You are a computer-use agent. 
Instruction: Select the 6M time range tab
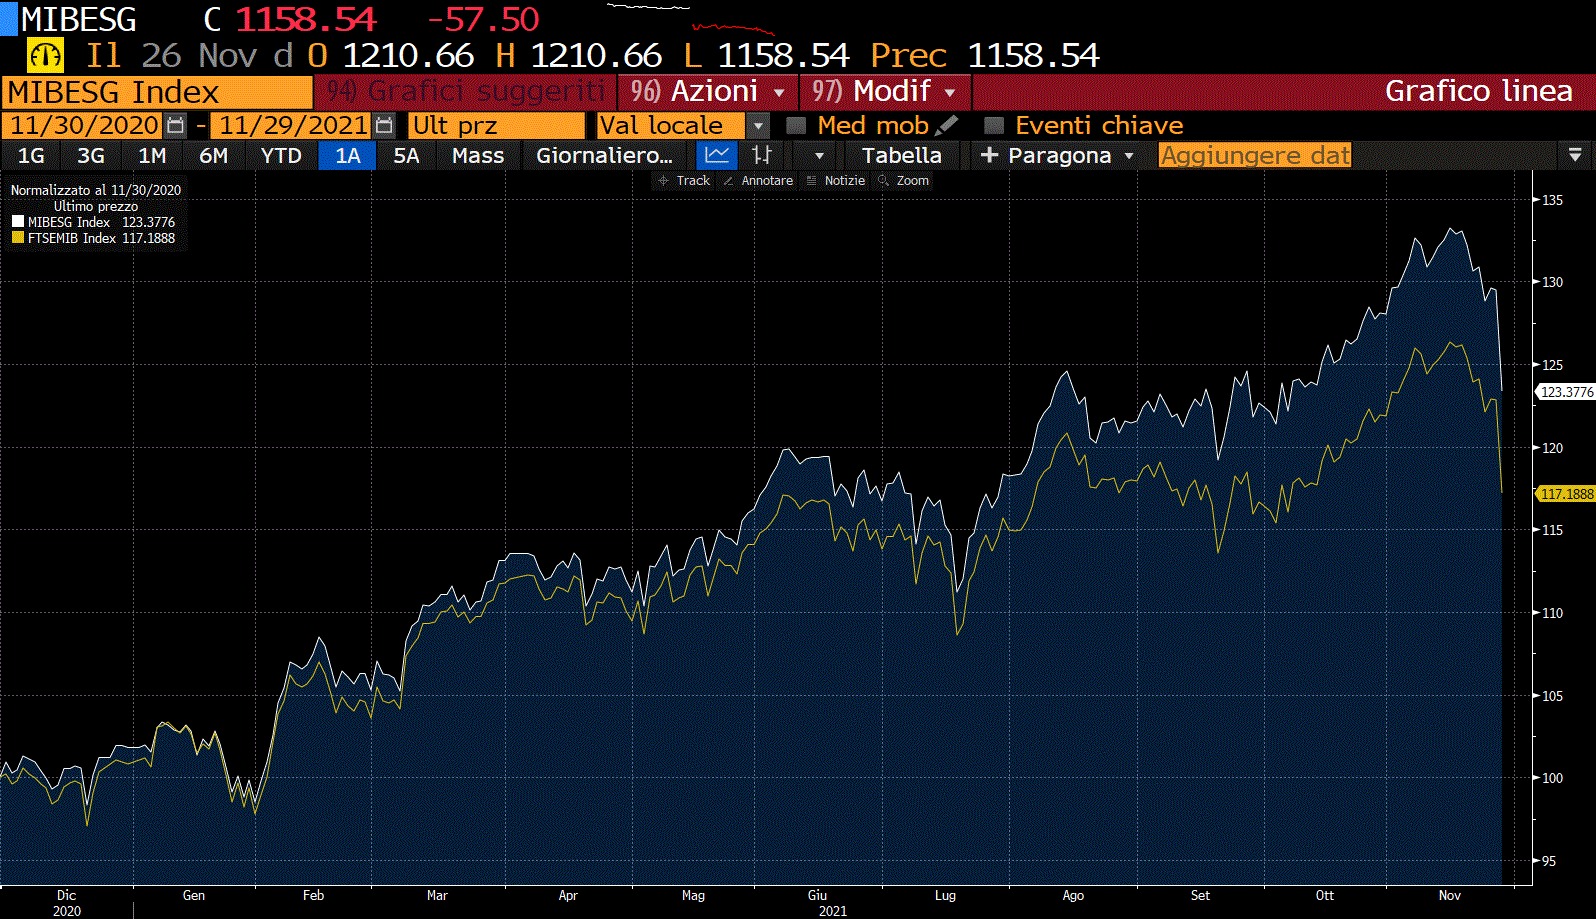[x=213, y=155]
